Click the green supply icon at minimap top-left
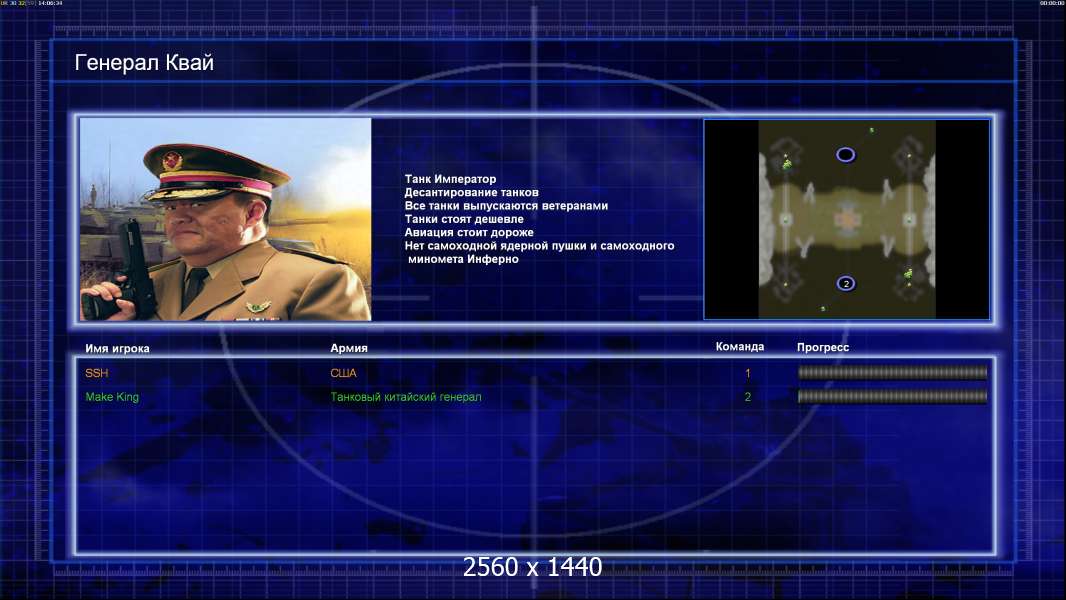The image size is (1066, 600). click(x=787, y=163)
